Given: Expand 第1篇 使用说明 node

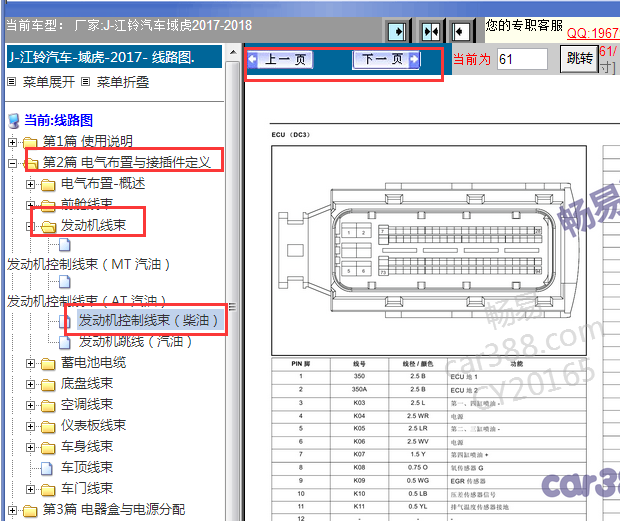Looking at the screenshot, I should [x=12, y=142].
